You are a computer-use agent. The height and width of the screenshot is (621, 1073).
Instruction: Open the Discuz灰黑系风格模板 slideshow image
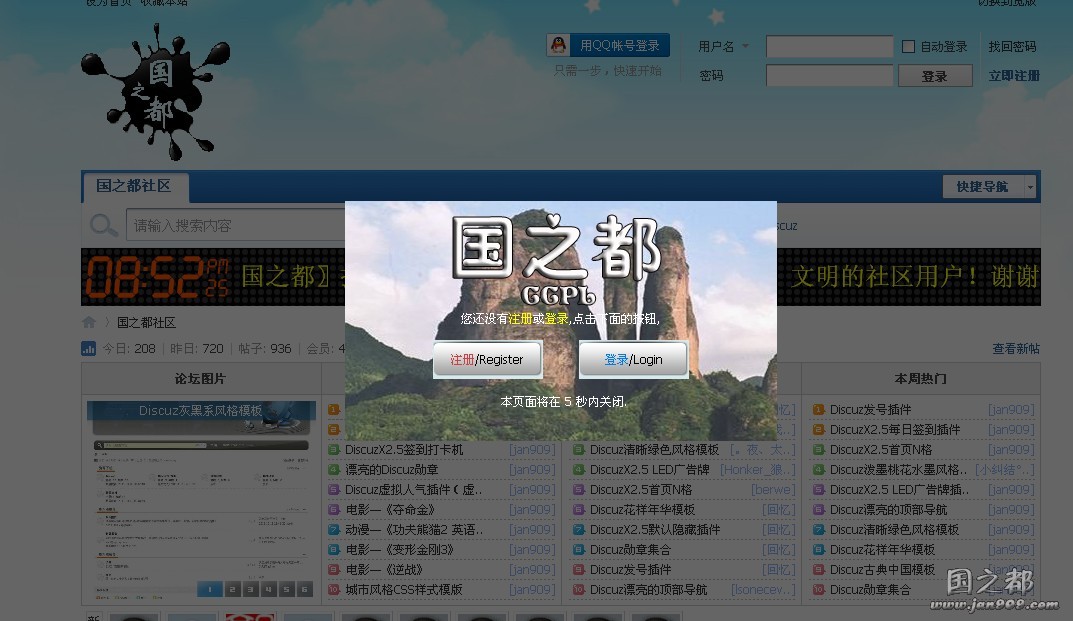coord(201,500)
